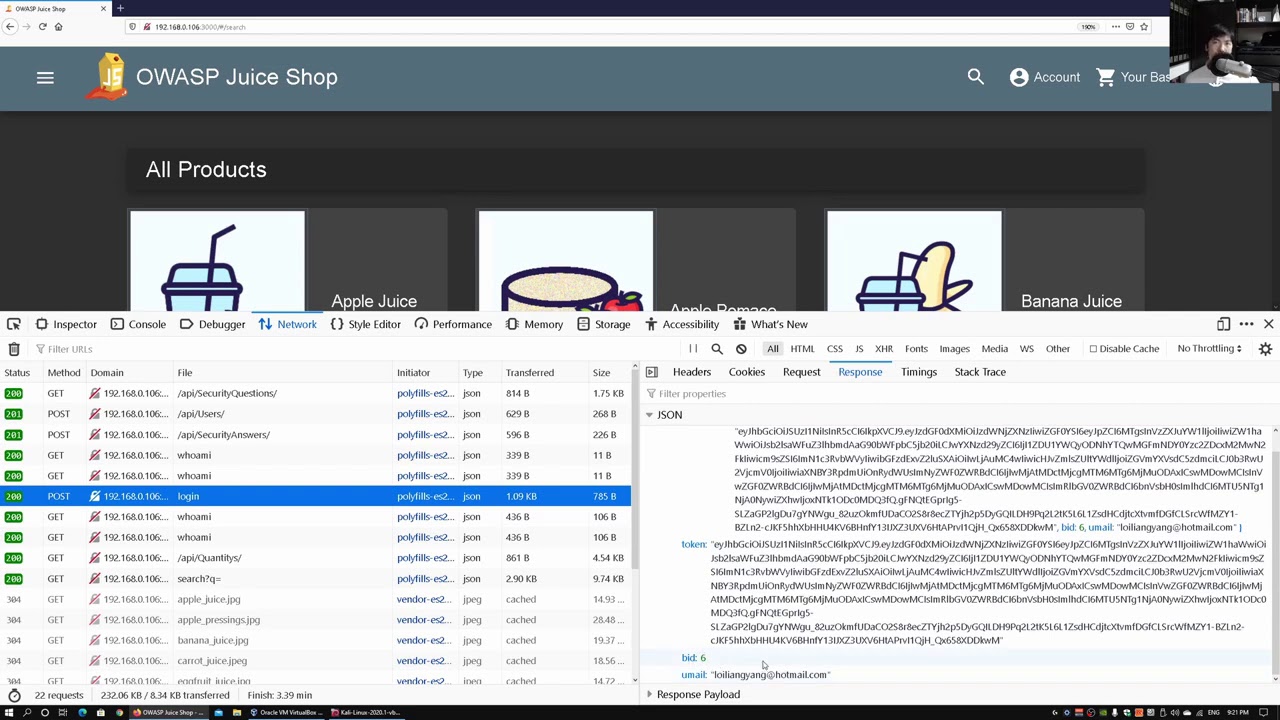Enable the Disable Cache checkbox
1280x720 pixels.
(x=1093, y=349)
